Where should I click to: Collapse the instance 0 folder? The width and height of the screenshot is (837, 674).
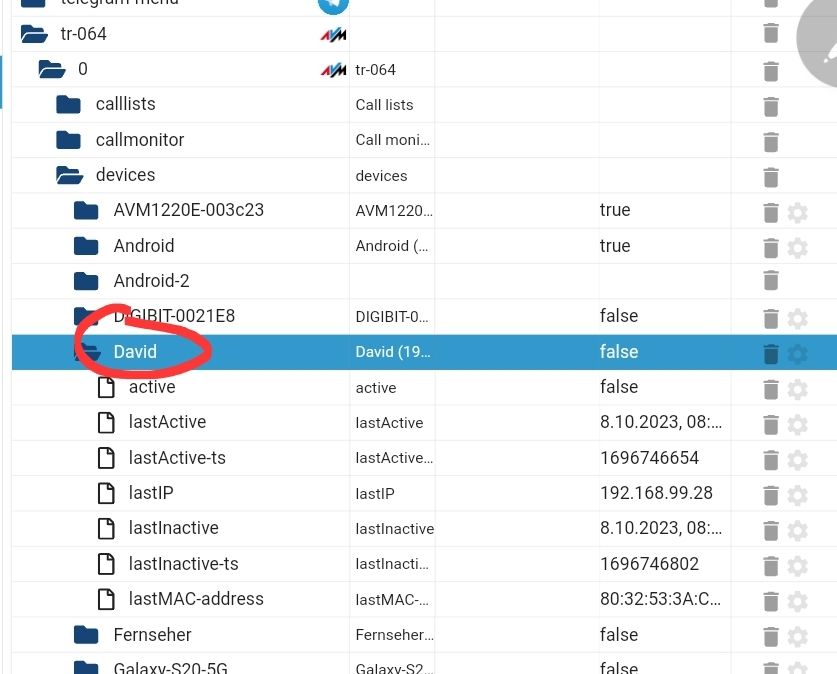(x=52, y=69)
